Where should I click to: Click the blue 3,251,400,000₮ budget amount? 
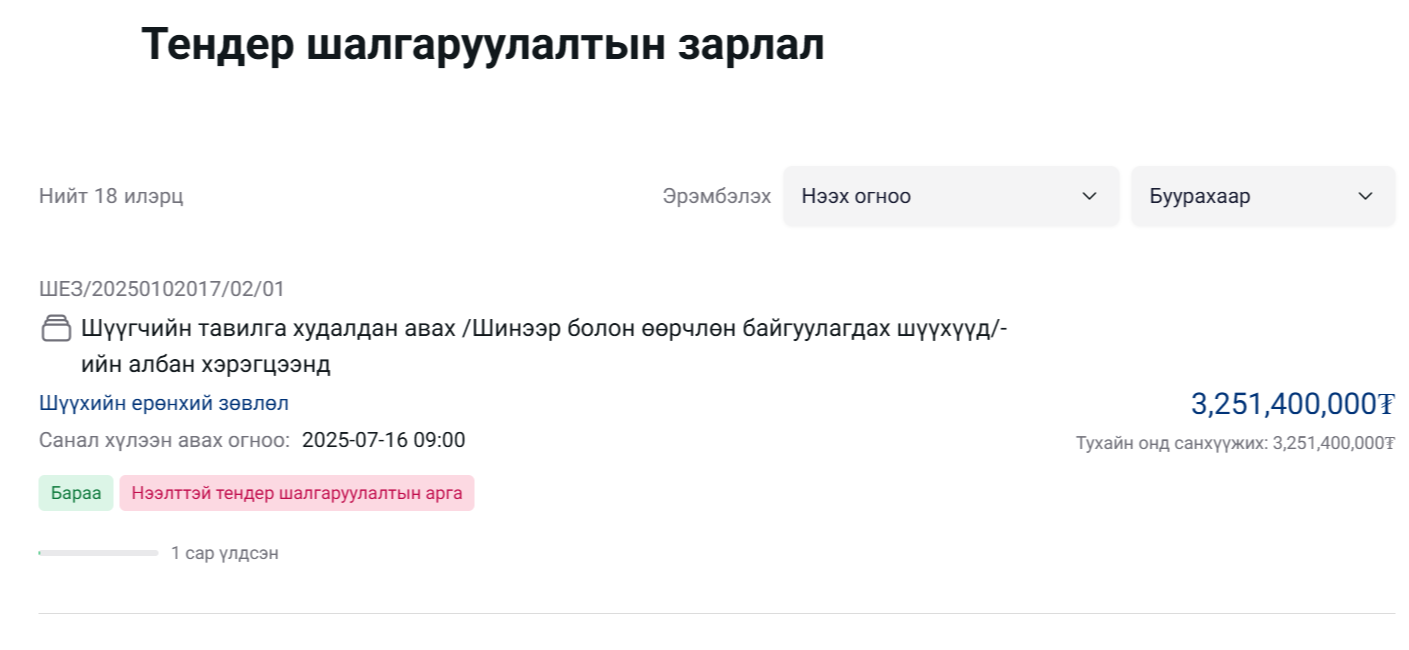point(1292,404)
